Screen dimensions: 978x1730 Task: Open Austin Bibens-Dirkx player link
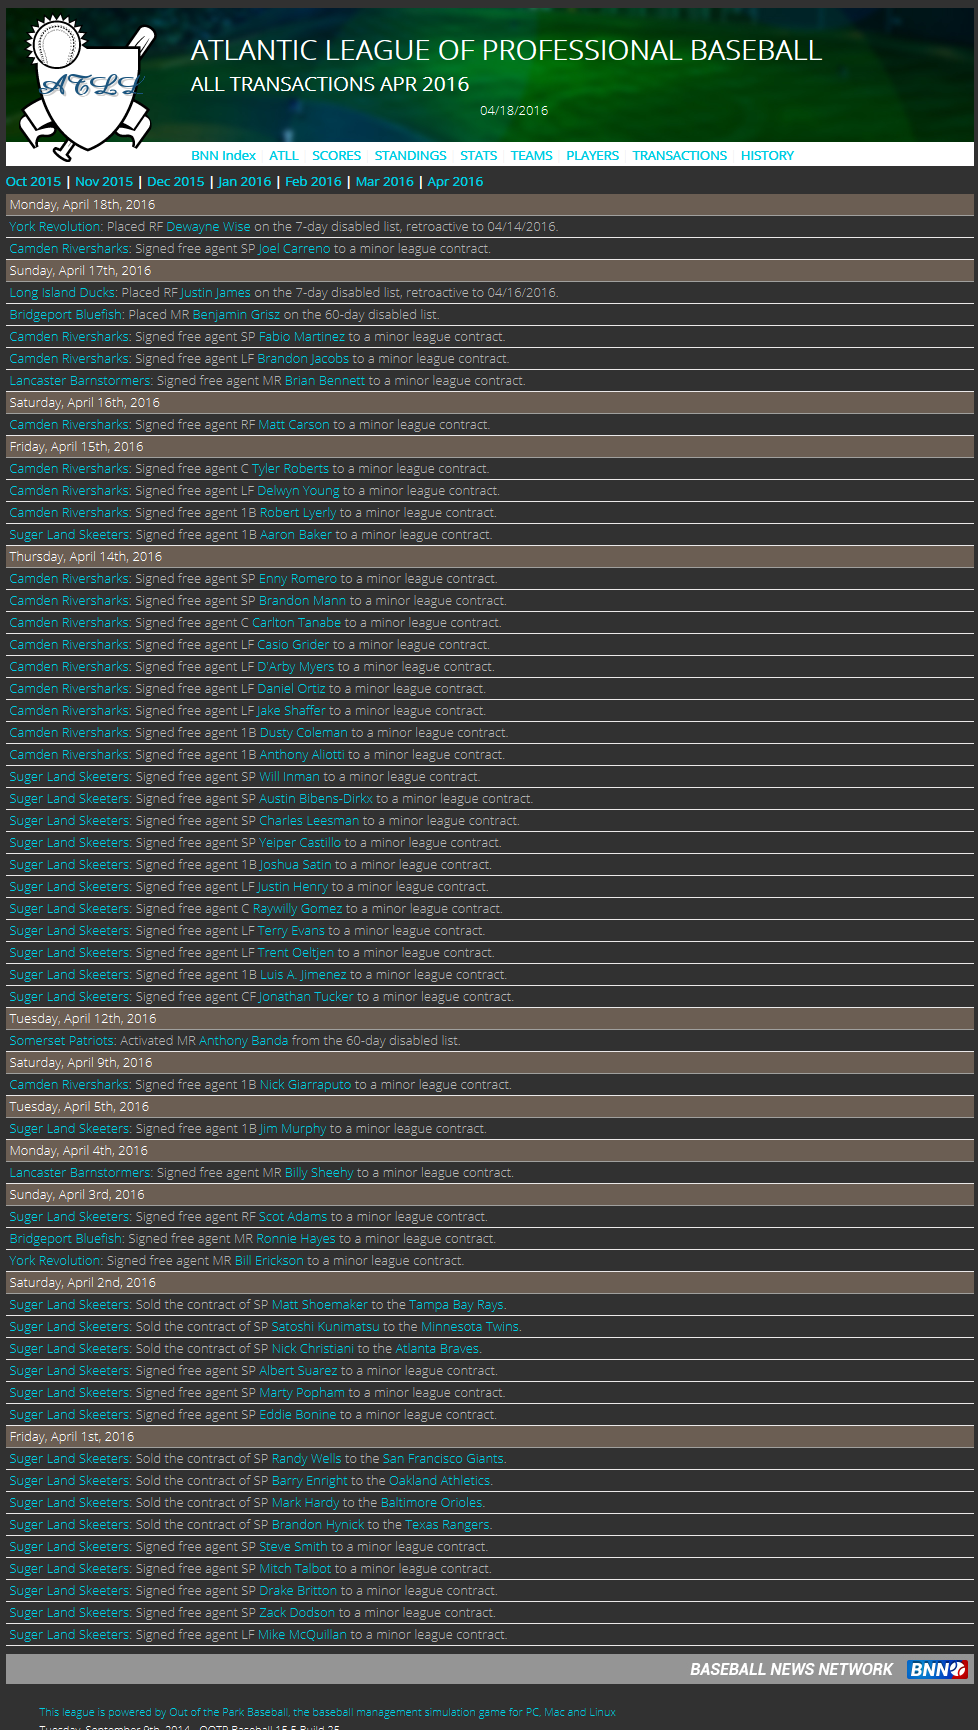(315, 799)
